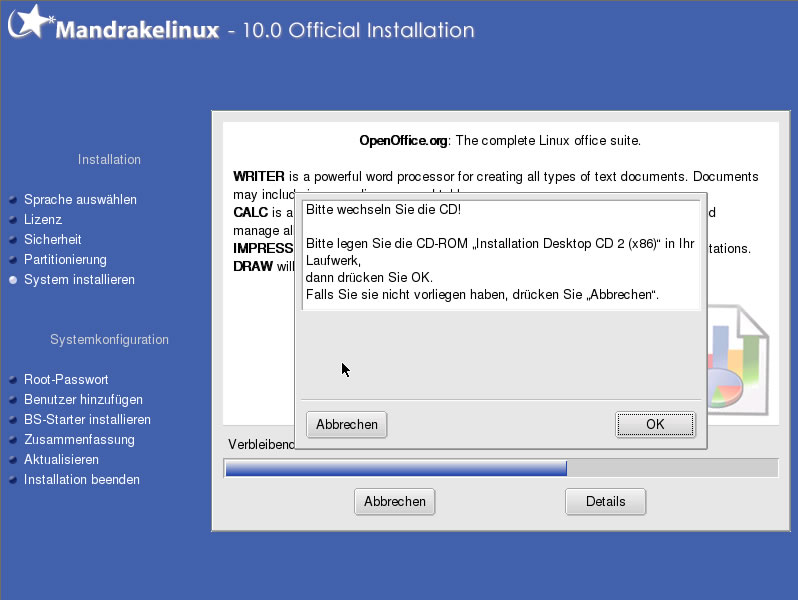Select System installieren step
798x600 pixels.
(79, 279)
